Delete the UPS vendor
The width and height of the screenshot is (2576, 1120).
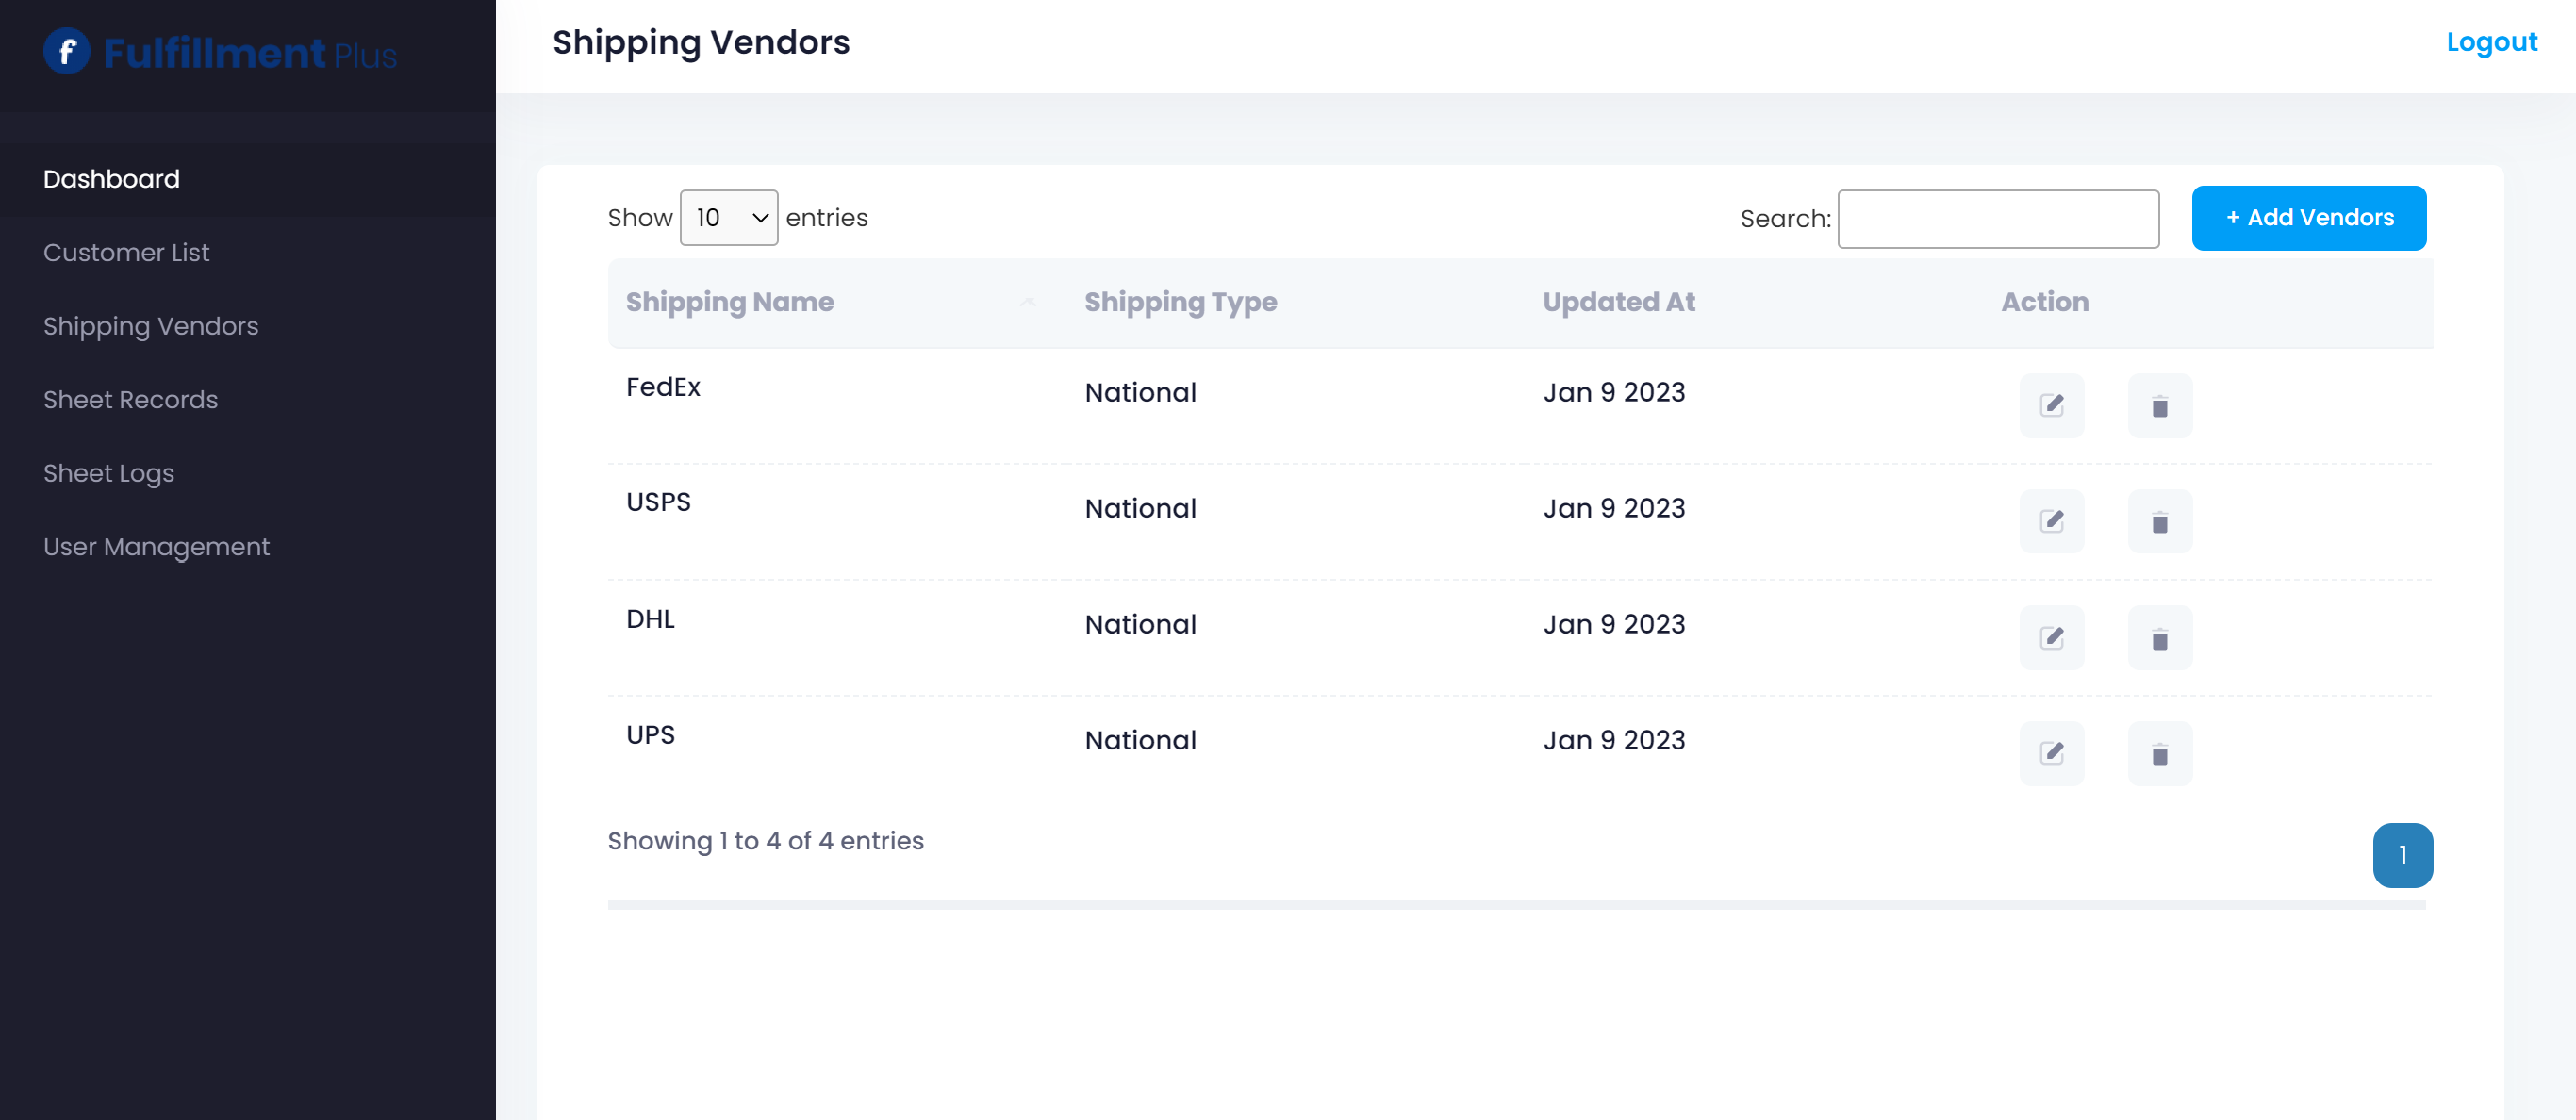coord(2159,753)
